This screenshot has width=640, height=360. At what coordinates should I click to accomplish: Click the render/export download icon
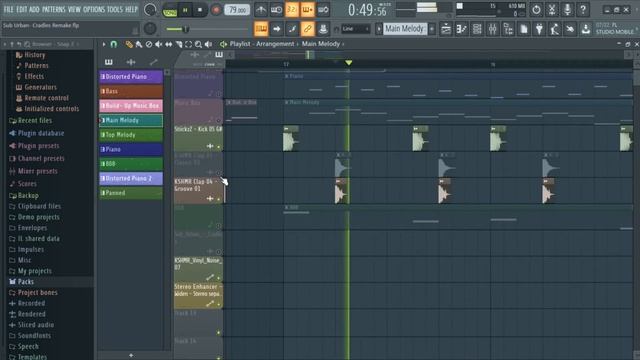pos(586,29)
